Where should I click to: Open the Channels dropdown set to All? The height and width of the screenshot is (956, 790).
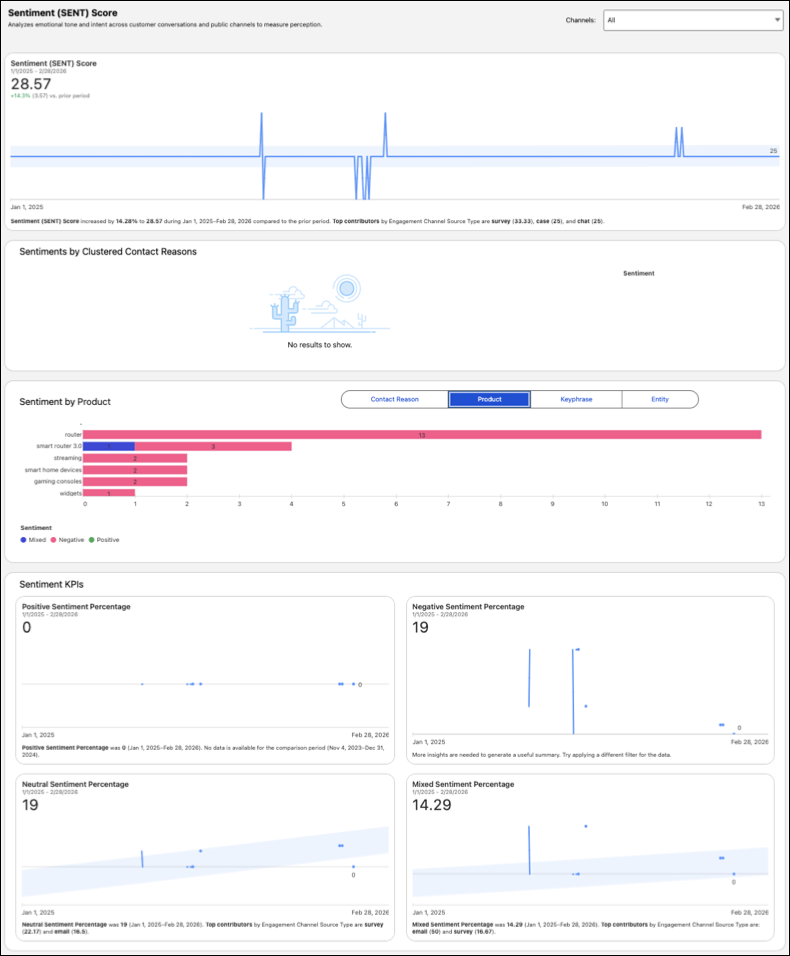pyautogui.click(x=693, y=20)
